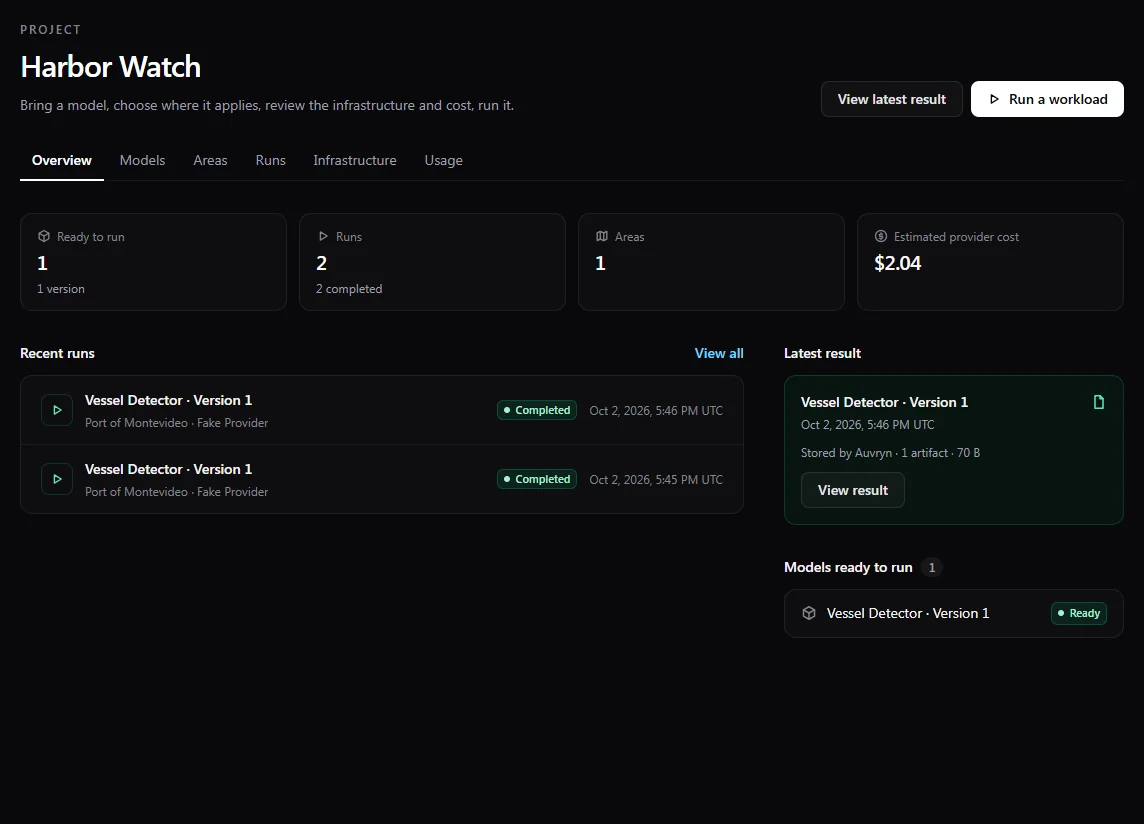This screenshot has height=824, width=1144.
Task: Click the play icon of the 5:45 PM run
Action: pyautogui.click(x=57, y=480)
